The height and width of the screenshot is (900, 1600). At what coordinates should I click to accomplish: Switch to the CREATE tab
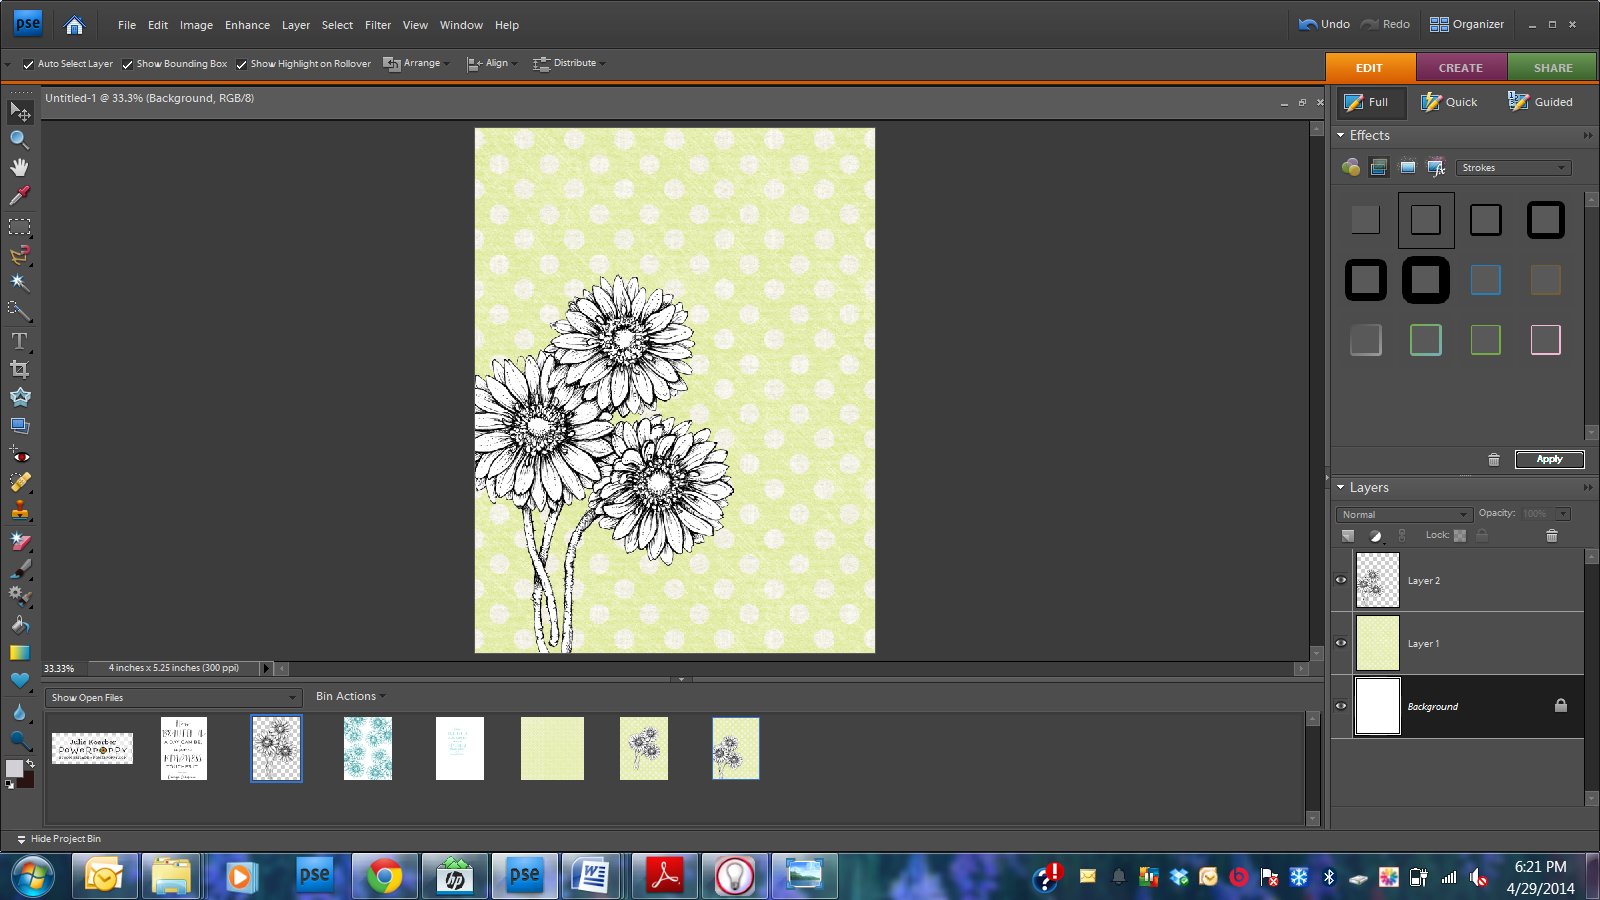(1460, 68)
